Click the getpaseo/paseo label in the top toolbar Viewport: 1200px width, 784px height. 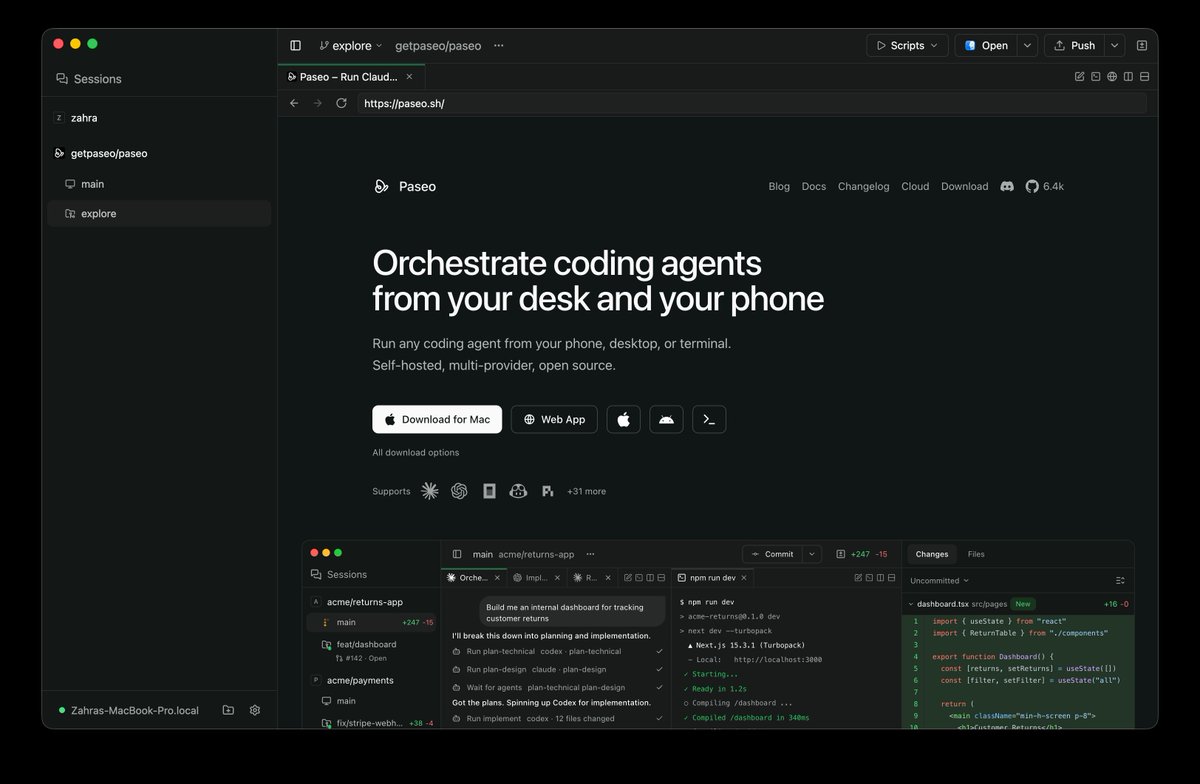pos(438,46)
